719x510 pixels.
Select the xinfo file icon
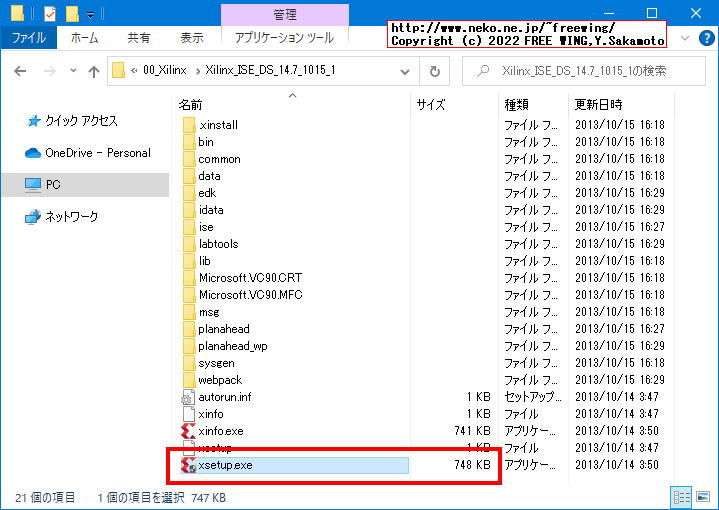click(188, 414)
